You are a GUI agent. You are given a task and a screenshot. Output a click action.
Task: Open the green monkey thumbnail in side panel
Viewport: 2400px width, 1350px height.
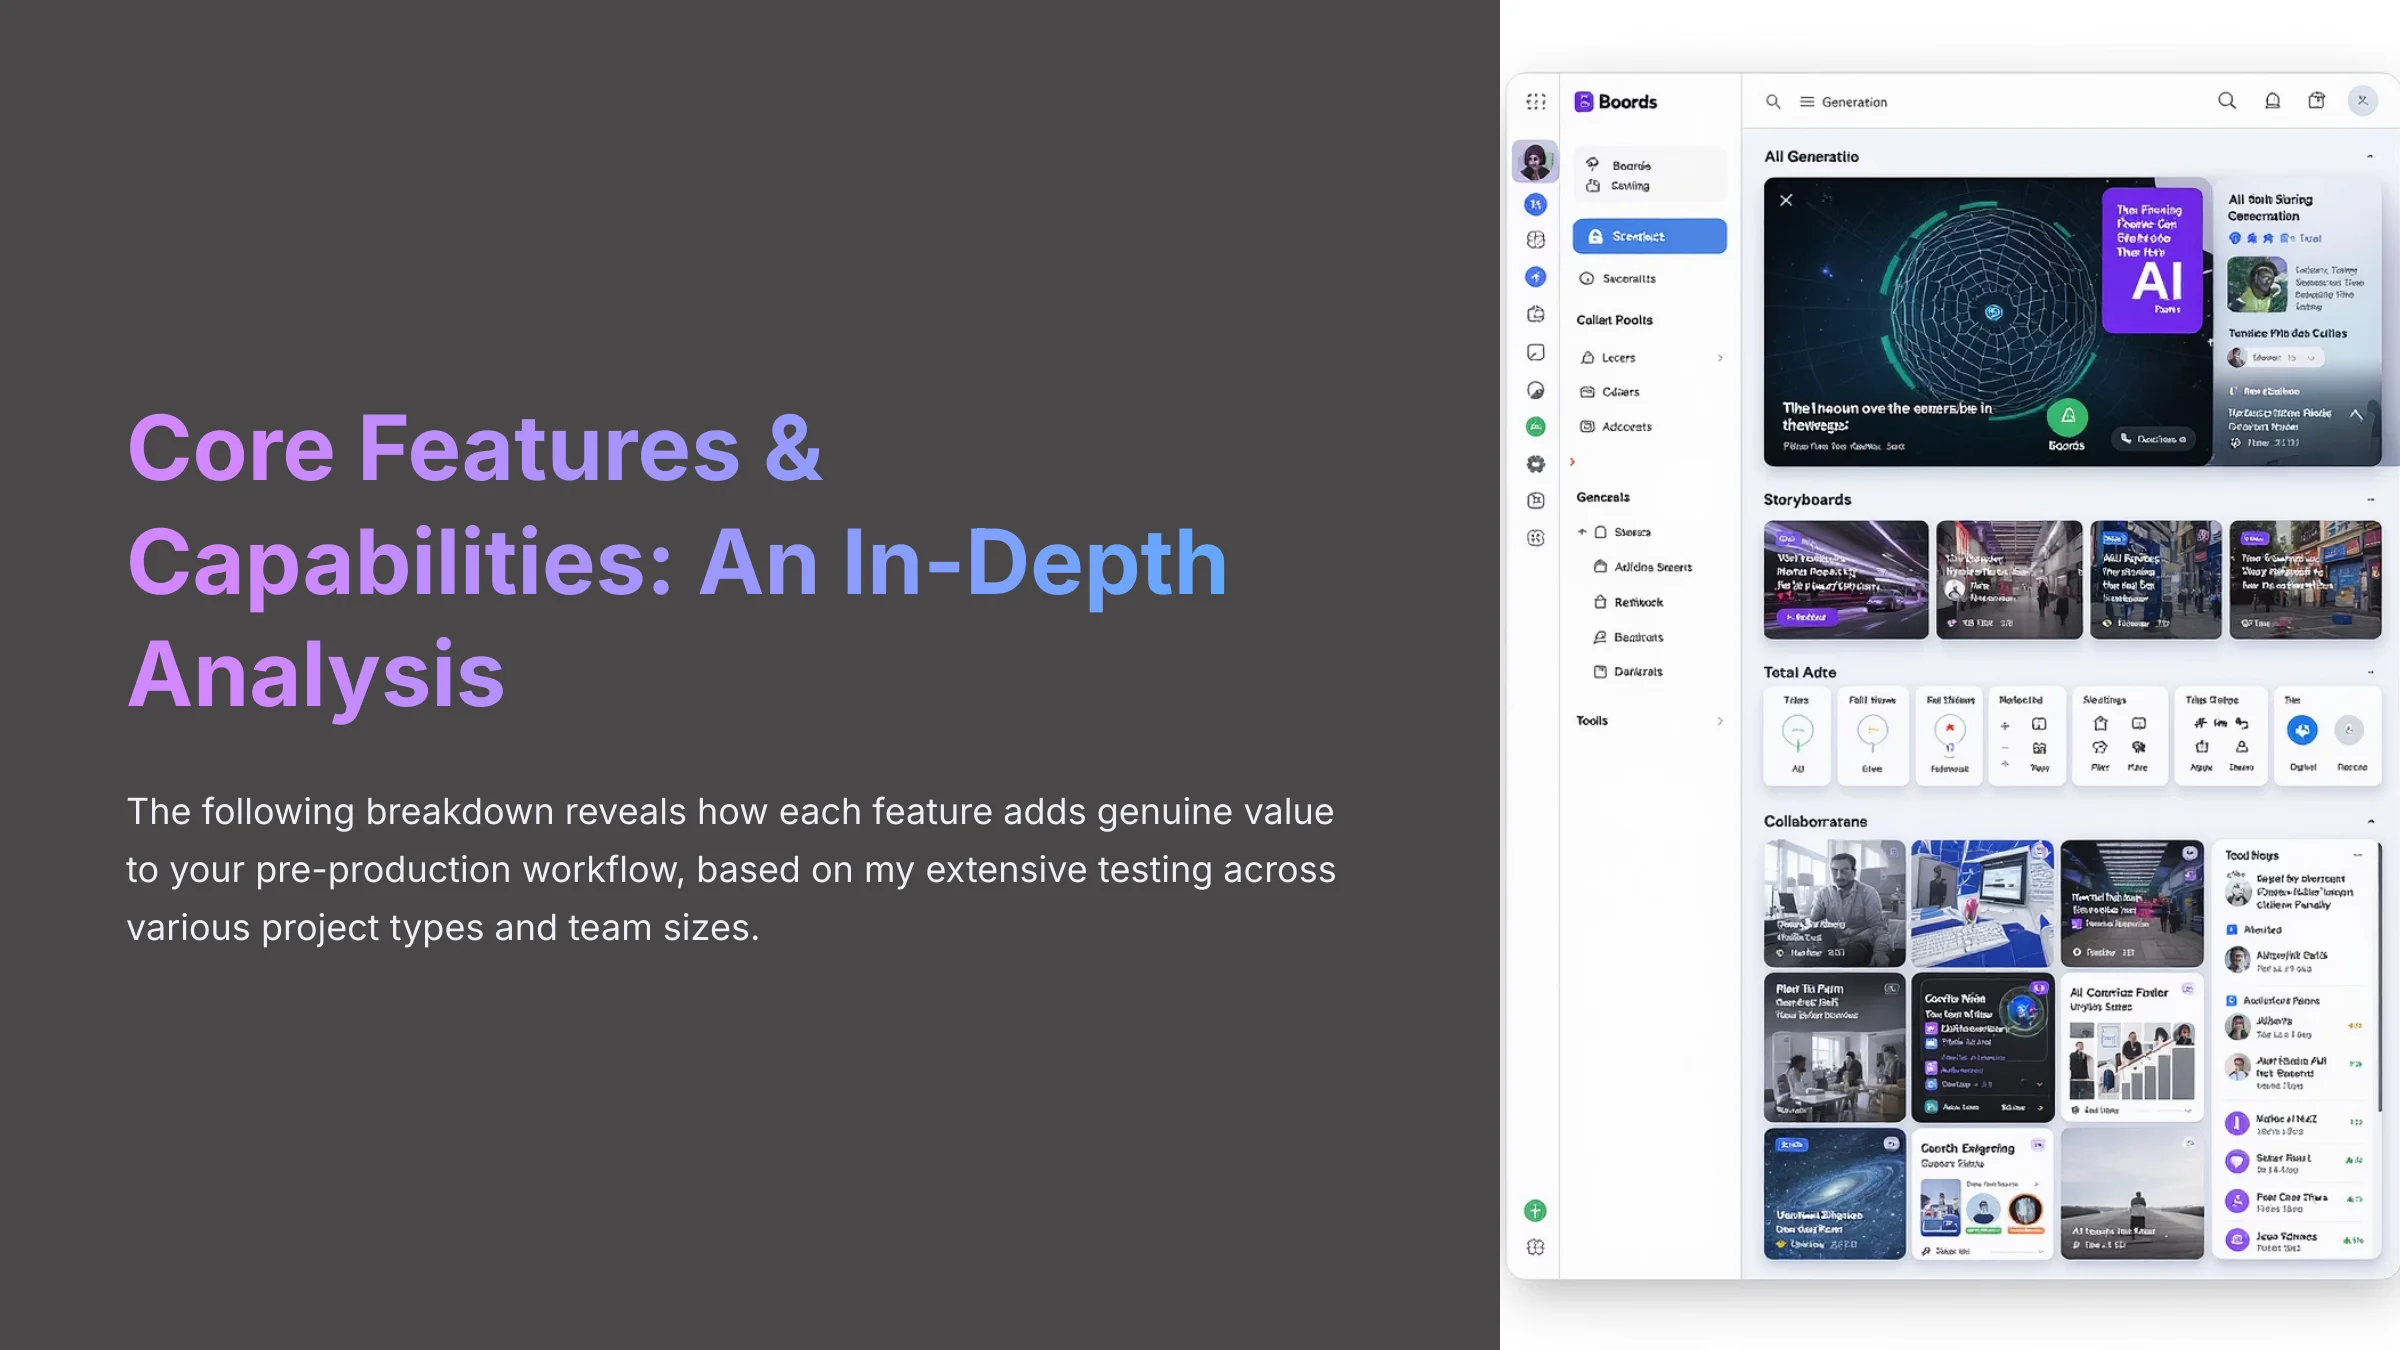pyautogui.click(x=2257, y=285)
